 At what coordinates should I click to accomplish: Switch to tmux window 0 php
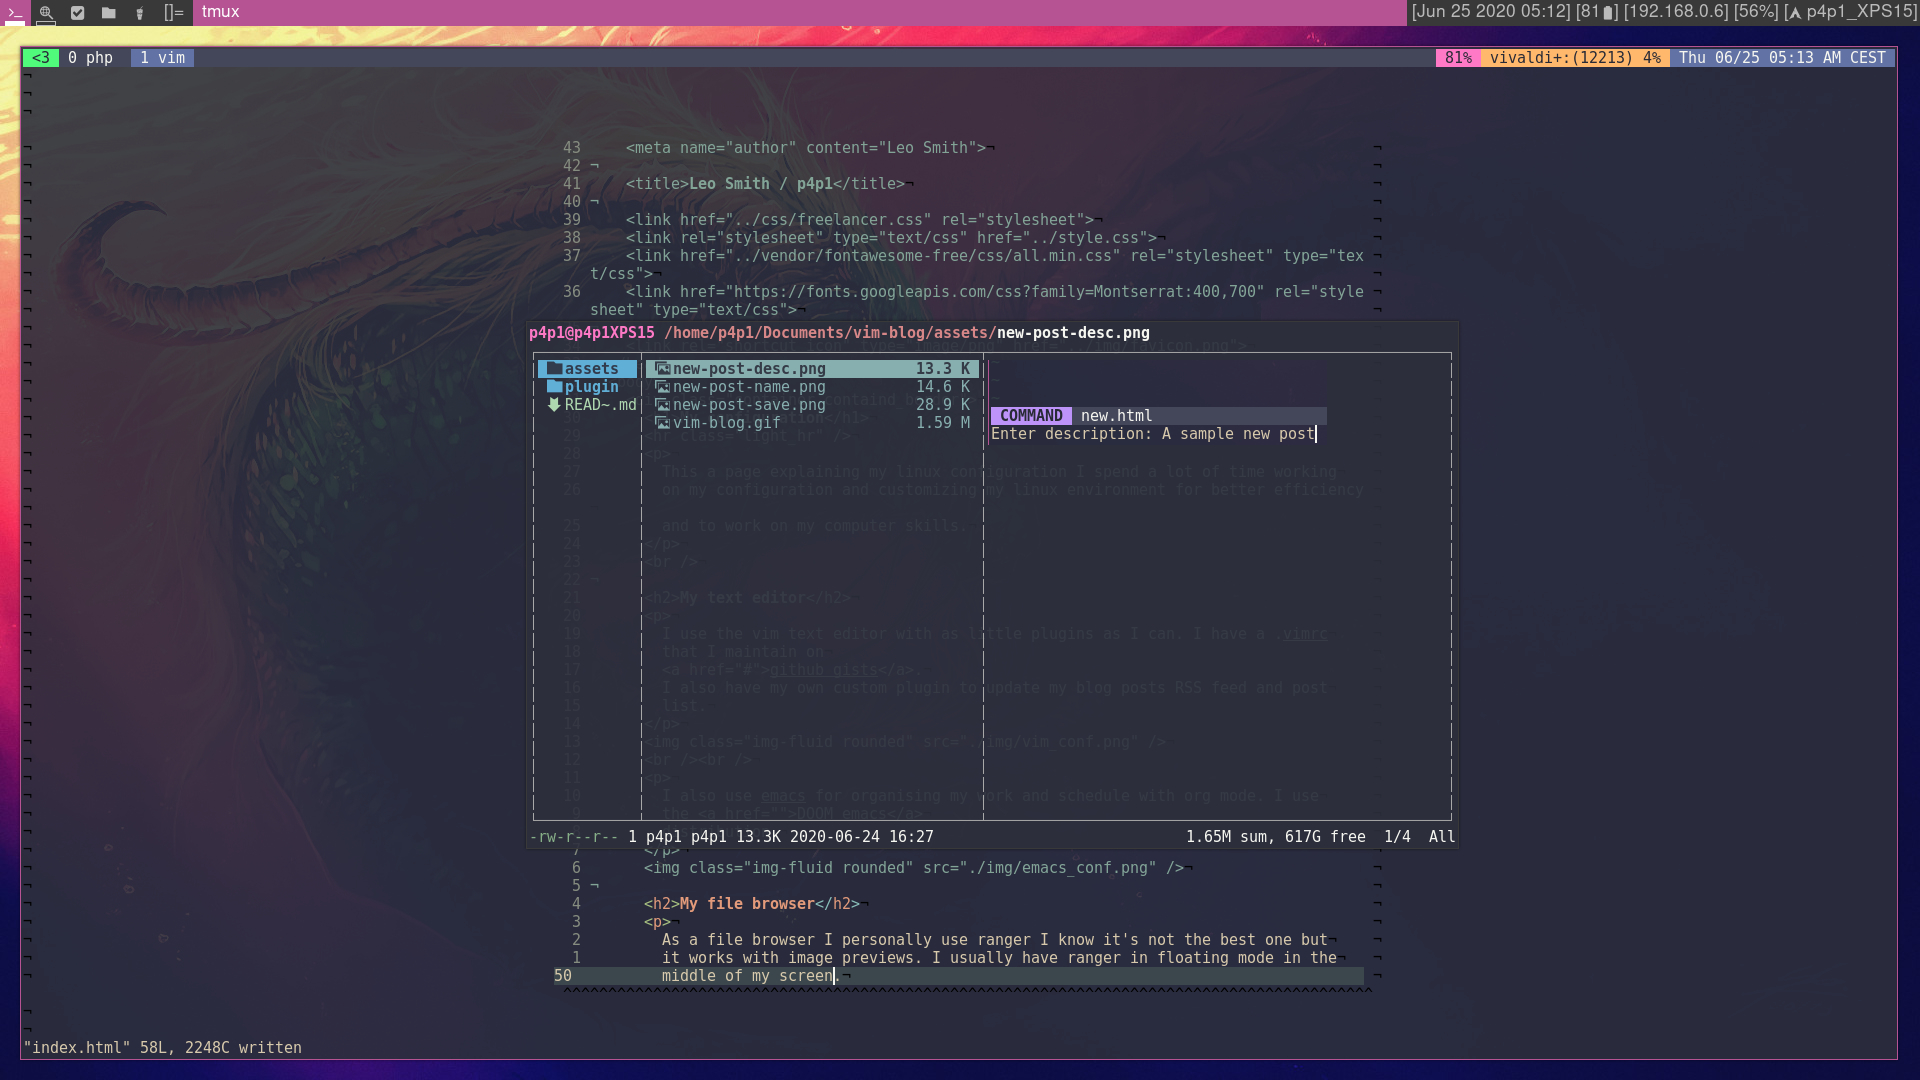coord(91,58)
